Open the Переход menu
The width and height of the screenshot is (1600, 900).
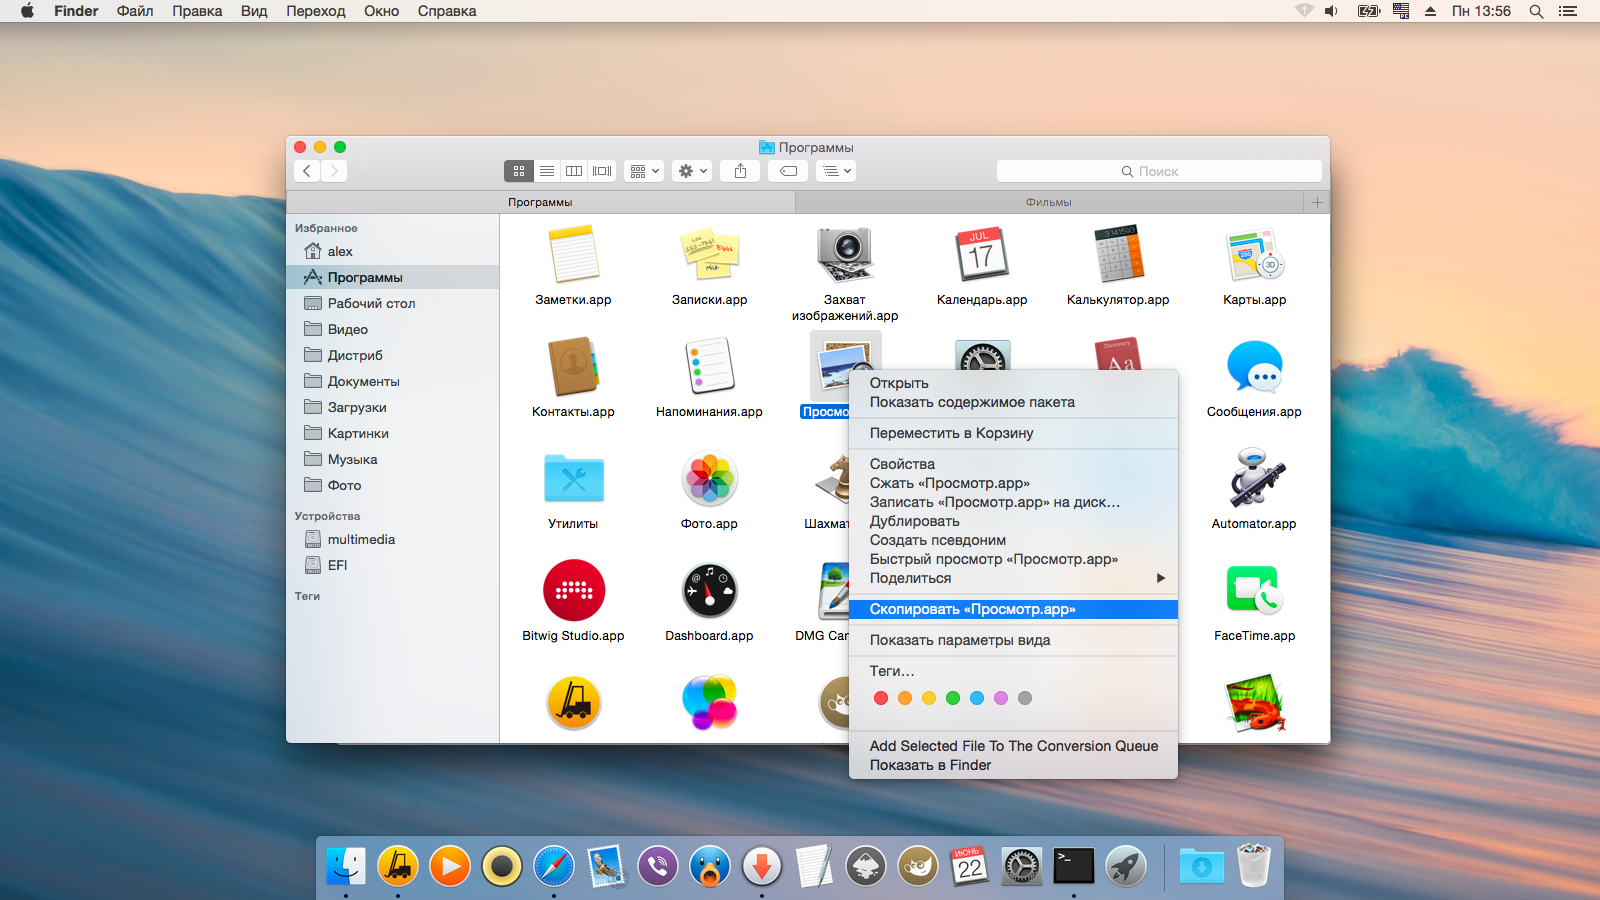(x=316, y=11)
